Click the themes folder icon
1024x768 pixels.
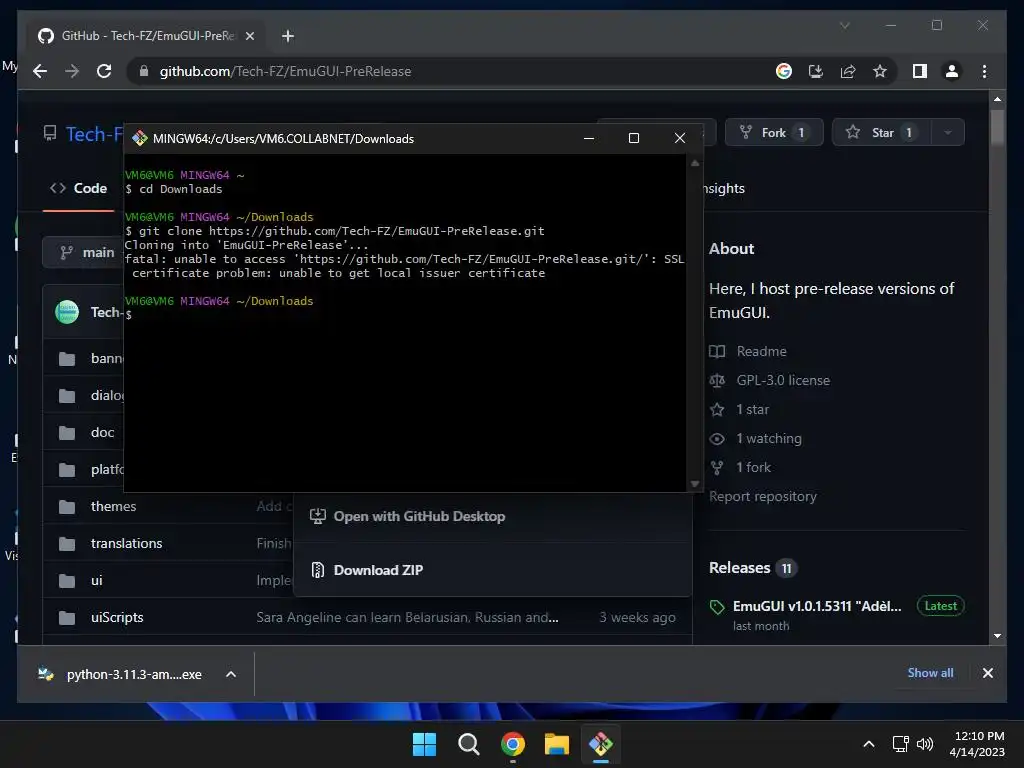(x=67, y=506)
